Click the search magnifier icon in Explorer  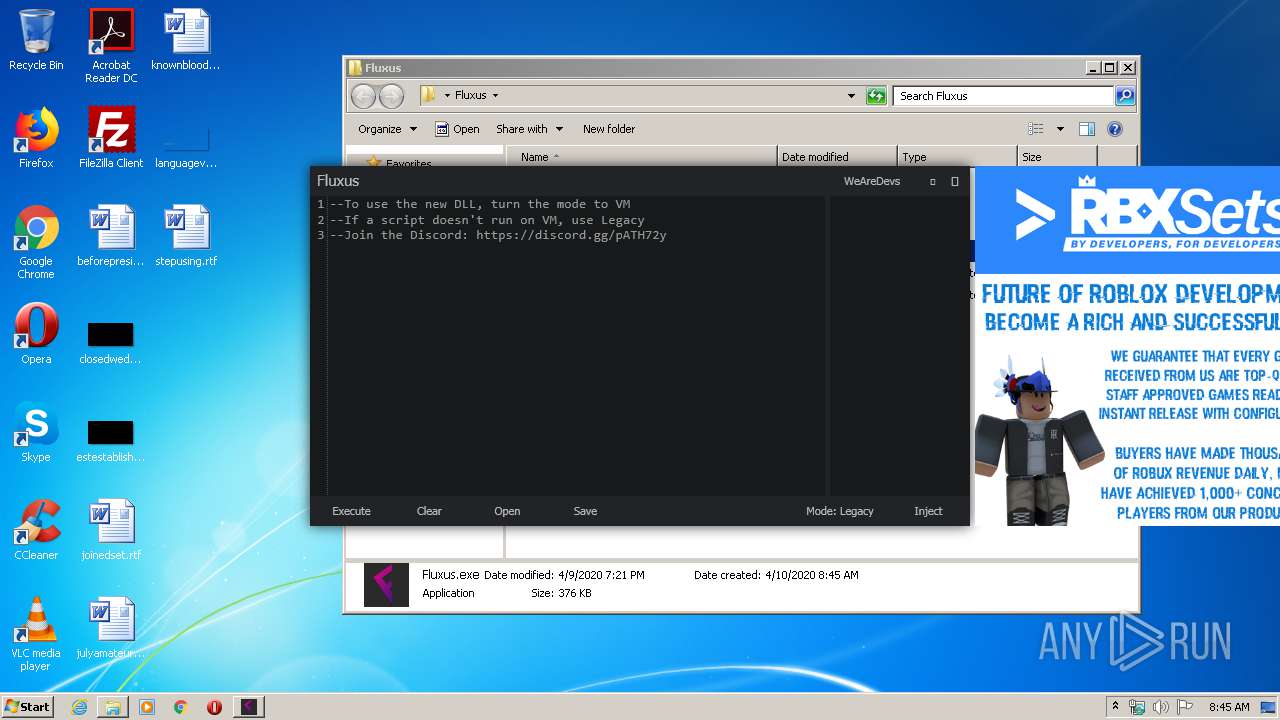(x=1125, y=96)
